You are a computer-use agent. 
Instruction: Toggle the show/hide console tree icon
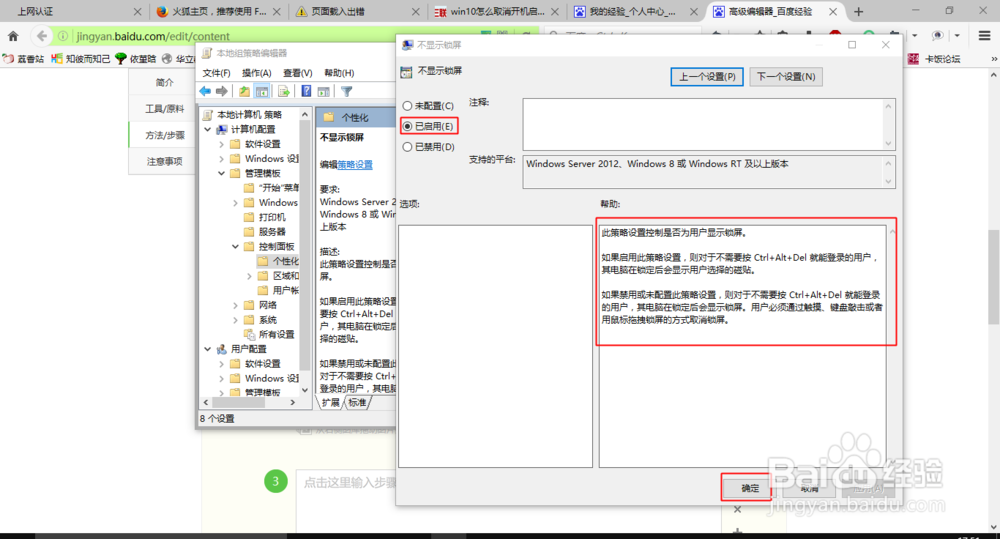pos(261,91)
